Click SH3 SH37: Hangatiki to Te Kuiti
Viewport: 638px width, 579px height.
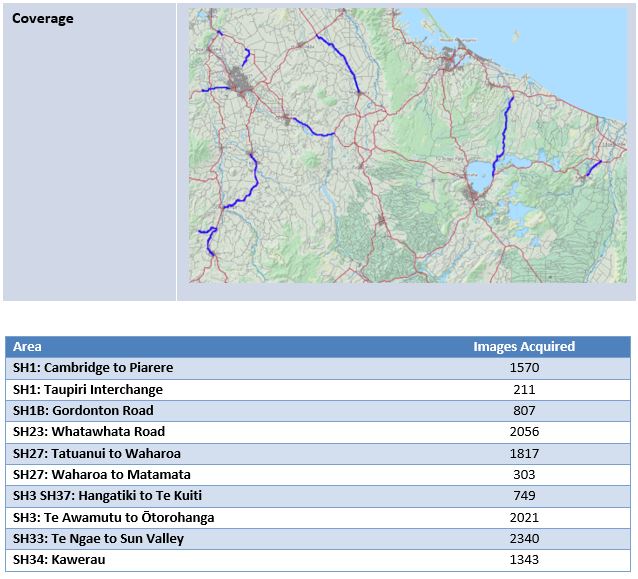tap(113, 496)
